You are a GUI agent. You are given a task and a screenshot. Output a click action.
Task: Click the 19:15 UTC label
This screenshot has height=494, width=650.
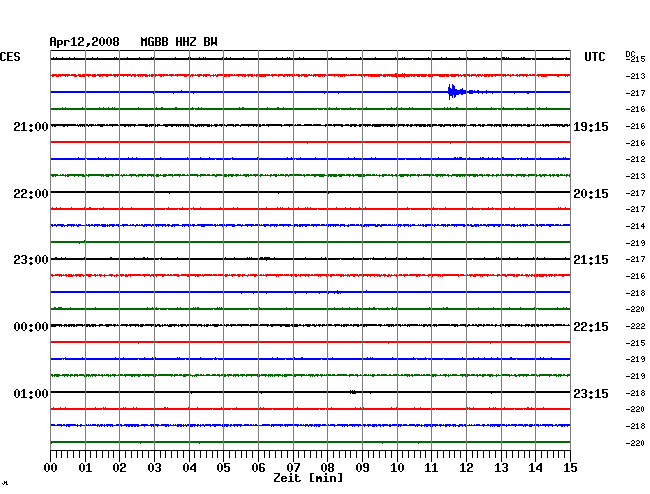coord(591,126)
